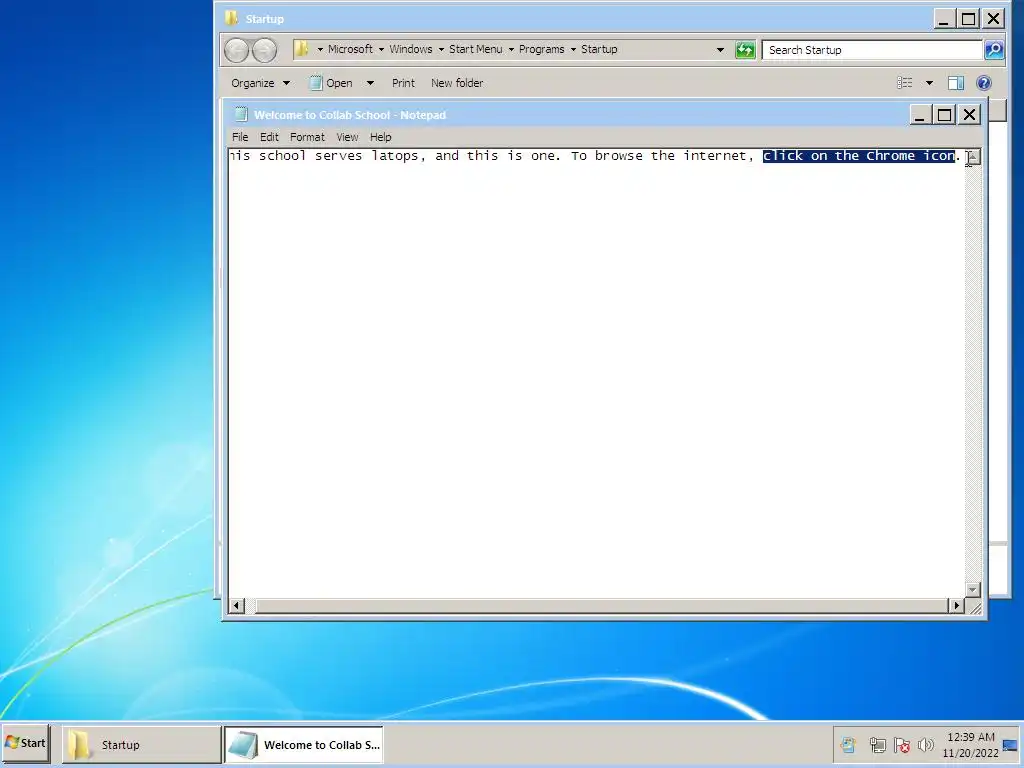Open the Notepad Format menu

(x=307, y=137)
